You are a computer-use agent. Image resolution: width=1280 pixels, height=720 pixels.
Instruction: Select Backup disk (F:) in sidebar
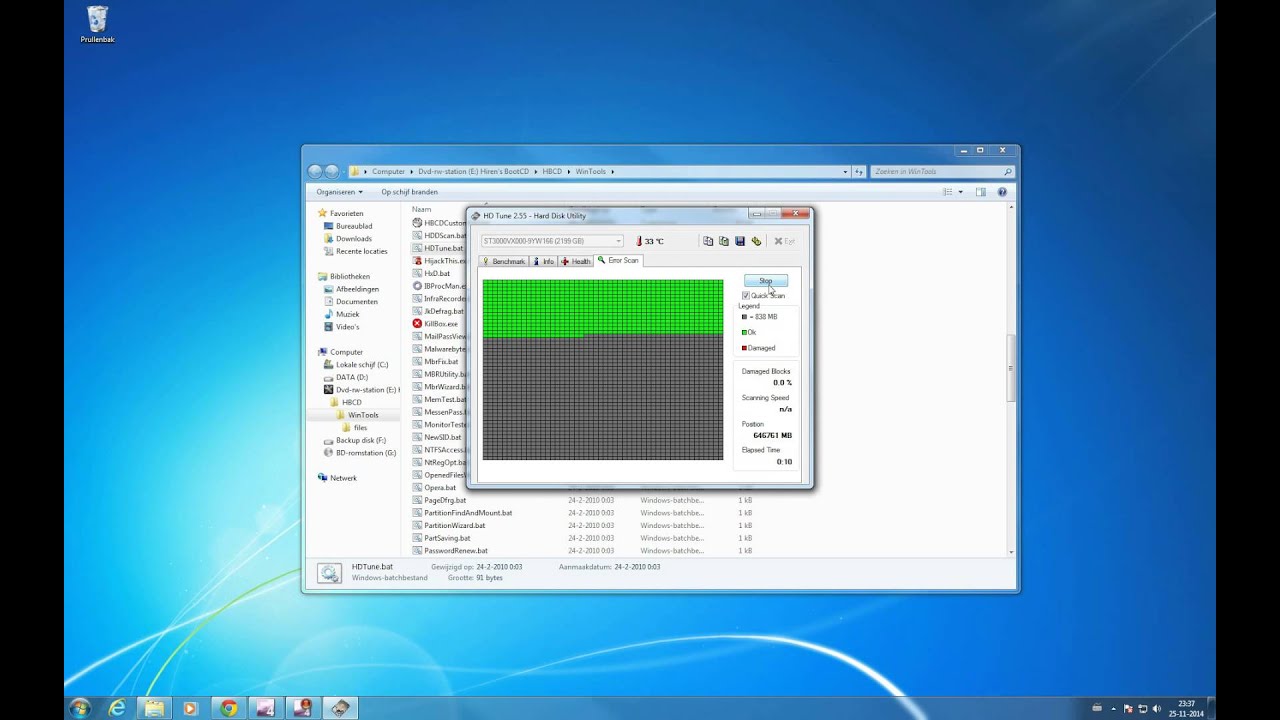tap(354, 440)
